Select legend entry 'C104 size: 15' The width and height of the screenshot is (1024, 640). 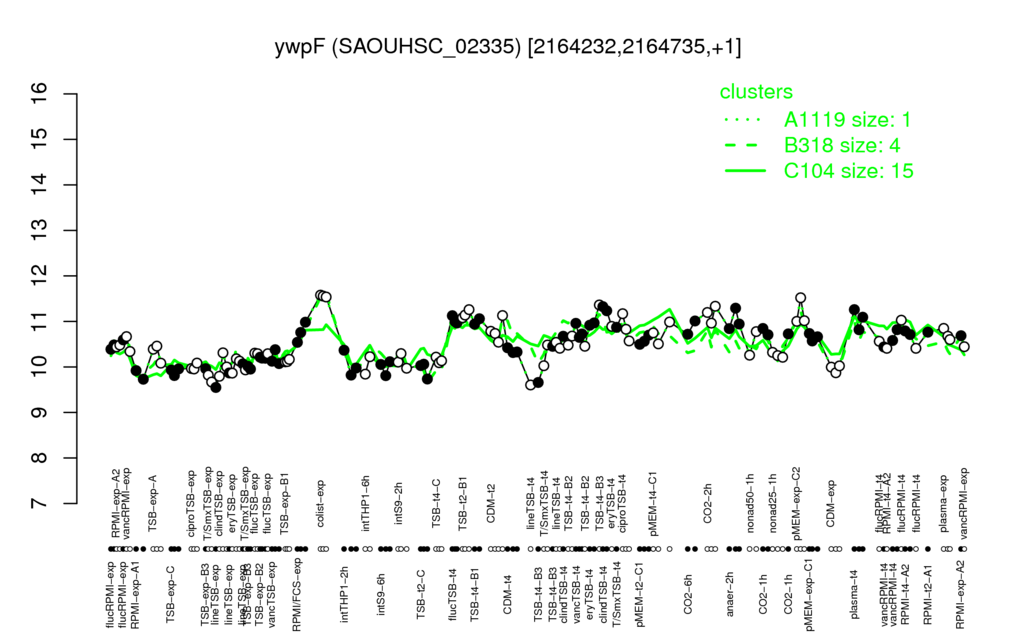pos(848,170)
